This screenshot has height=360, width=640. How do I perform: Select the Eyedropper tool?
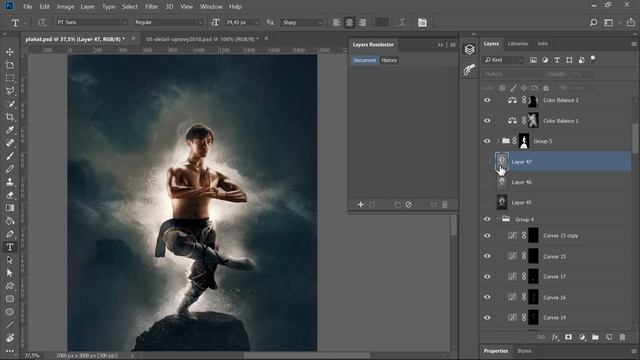10,130
